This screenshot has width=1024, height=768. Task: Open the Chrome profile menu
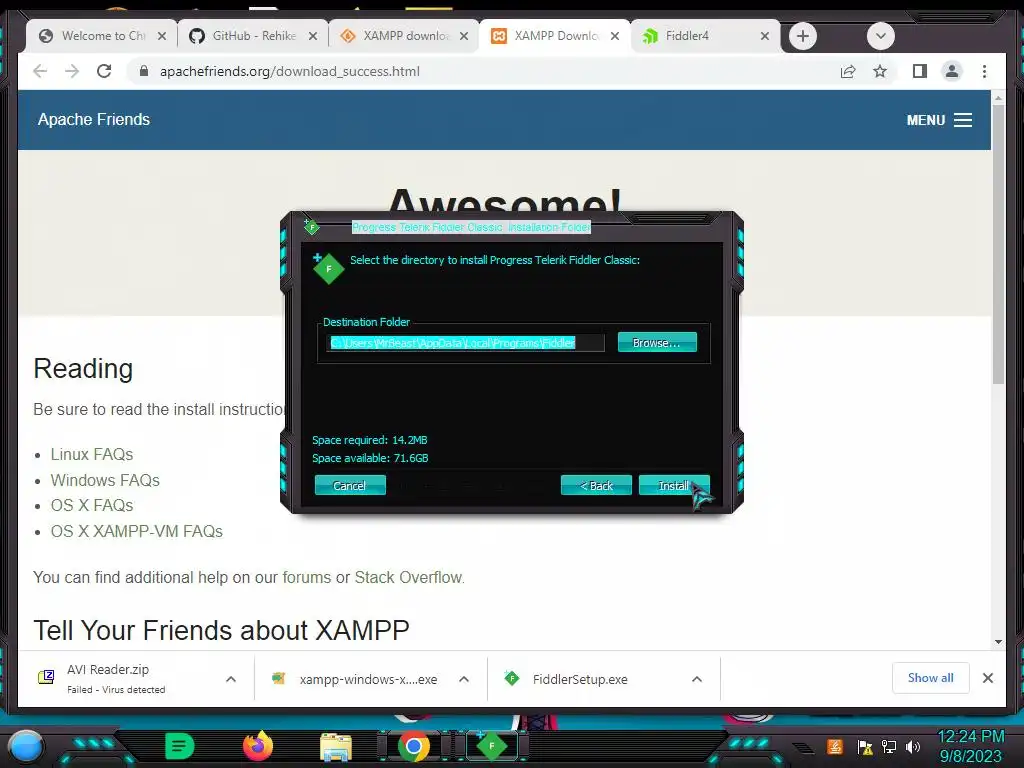tap(952, 71)
